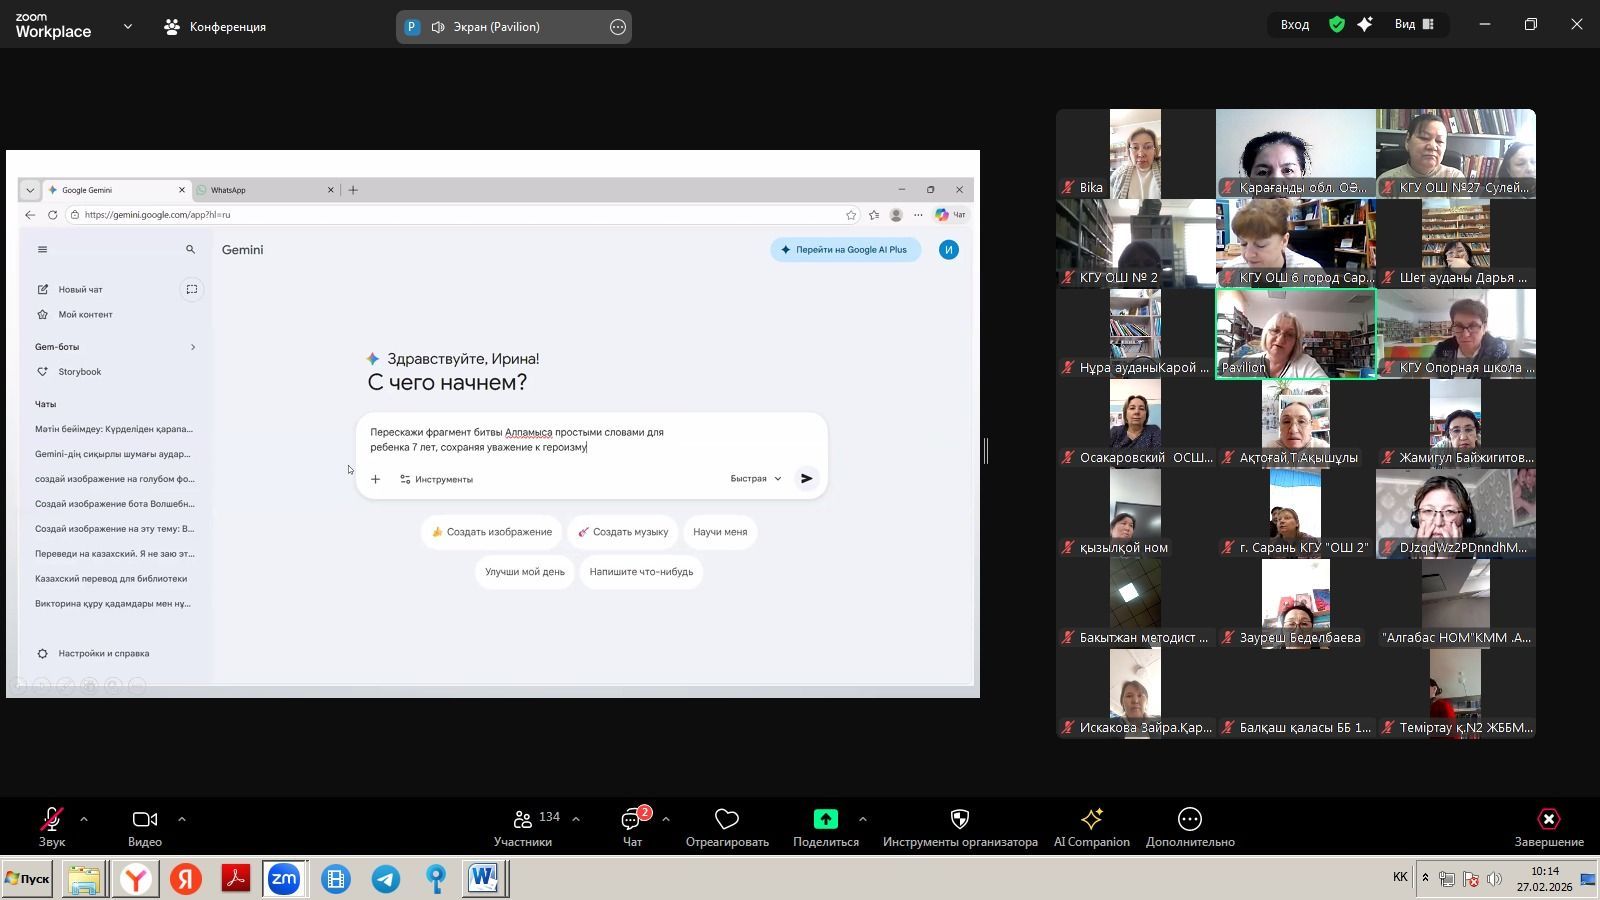
Task: Toggle the camera Video button
Action: pos(144,820)
